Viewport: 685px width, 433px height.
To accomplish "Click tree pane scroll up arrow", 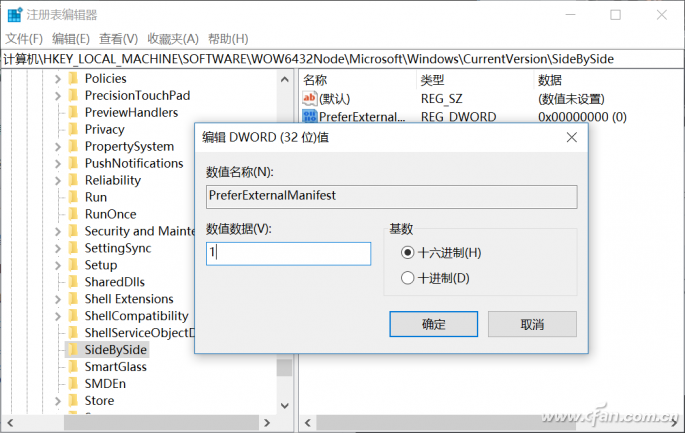I will pyautogui.click(x=285, y=80).
